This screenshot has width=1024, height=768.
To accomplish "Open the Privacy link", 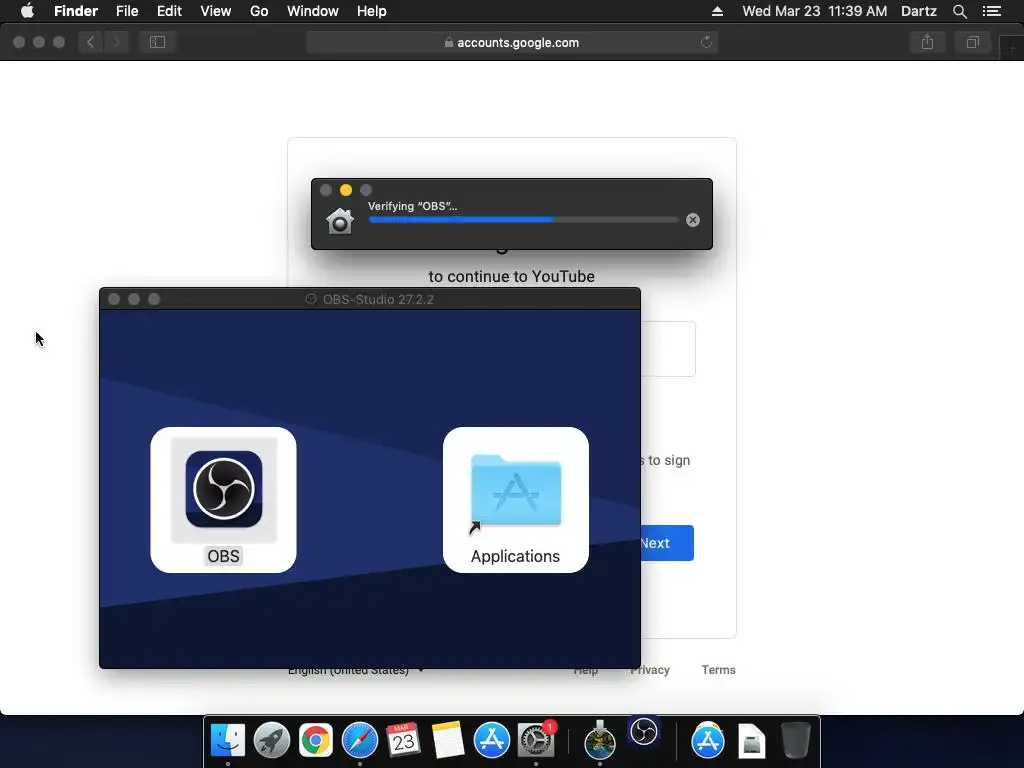I will point(650,670).
